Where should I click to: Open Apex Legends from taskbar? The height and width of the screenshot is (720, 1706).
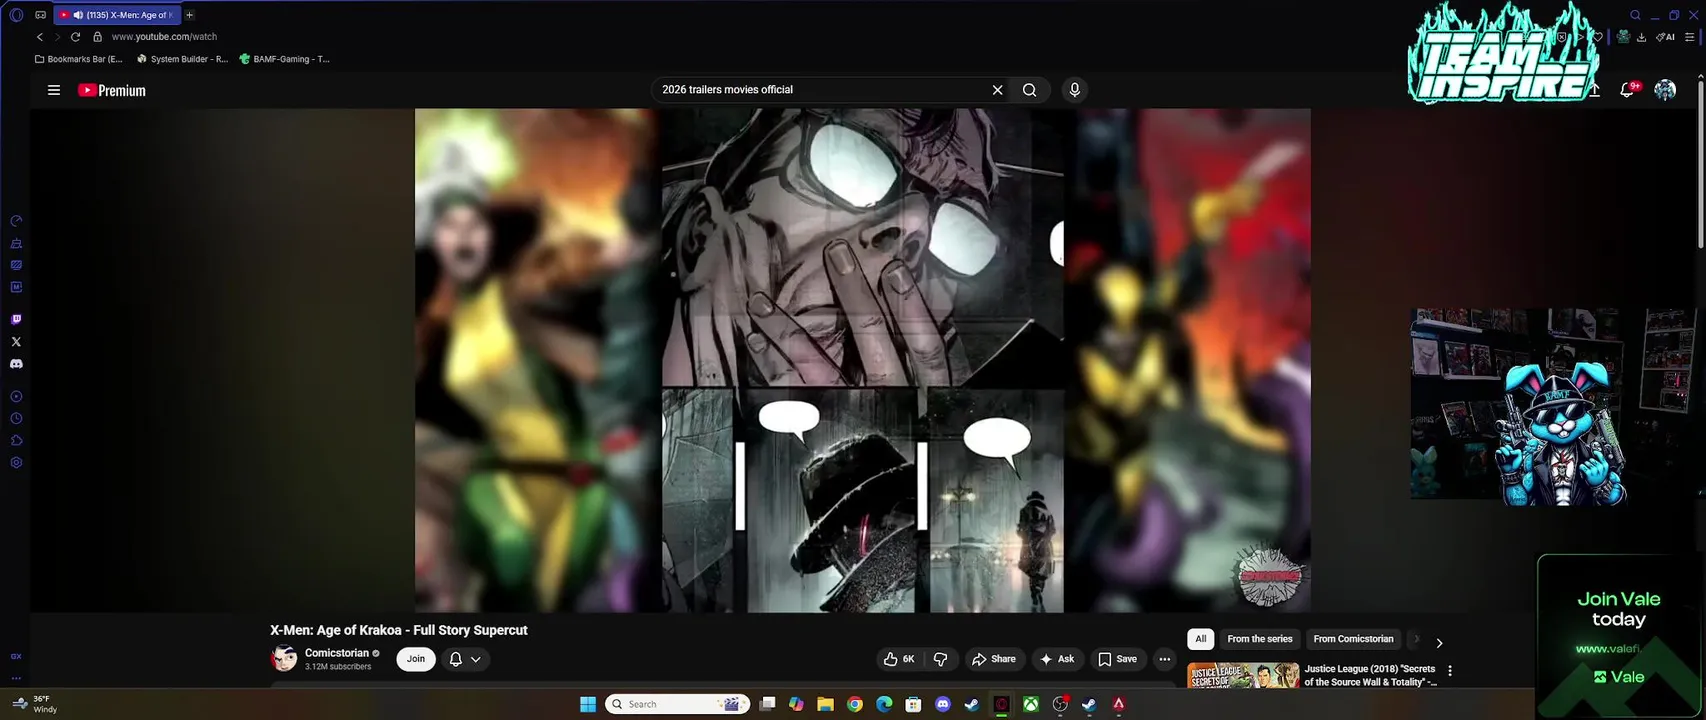1118,704
